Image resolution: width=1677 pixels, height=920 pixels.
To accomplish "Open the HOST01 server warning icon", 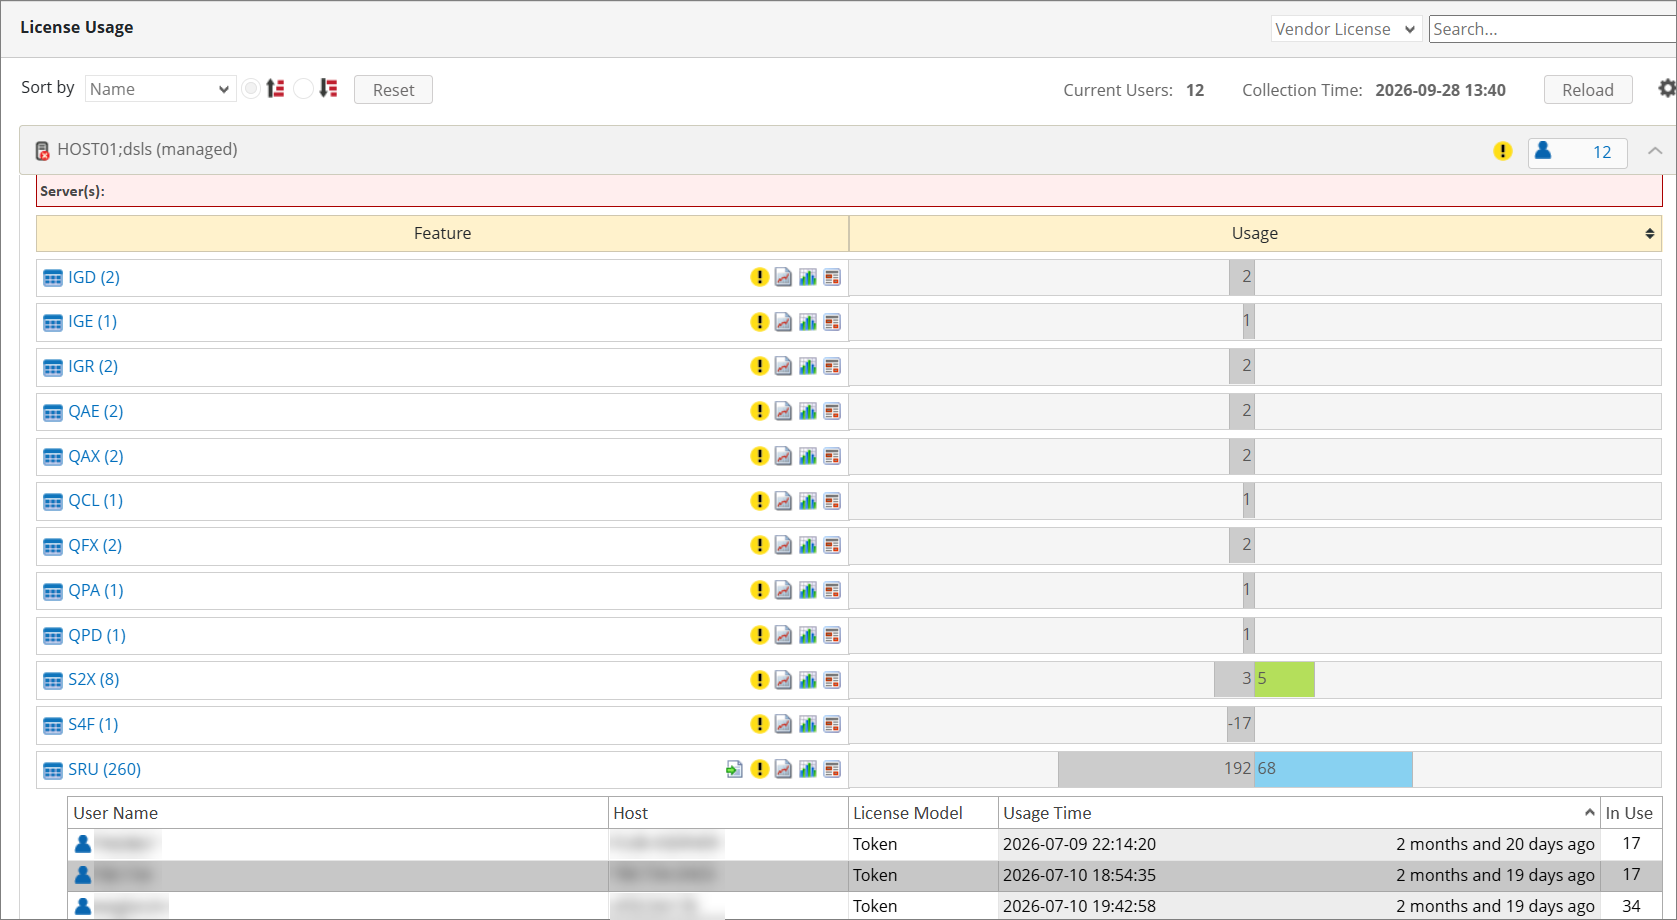I will pyautogui.click(x=1503, y=151).
